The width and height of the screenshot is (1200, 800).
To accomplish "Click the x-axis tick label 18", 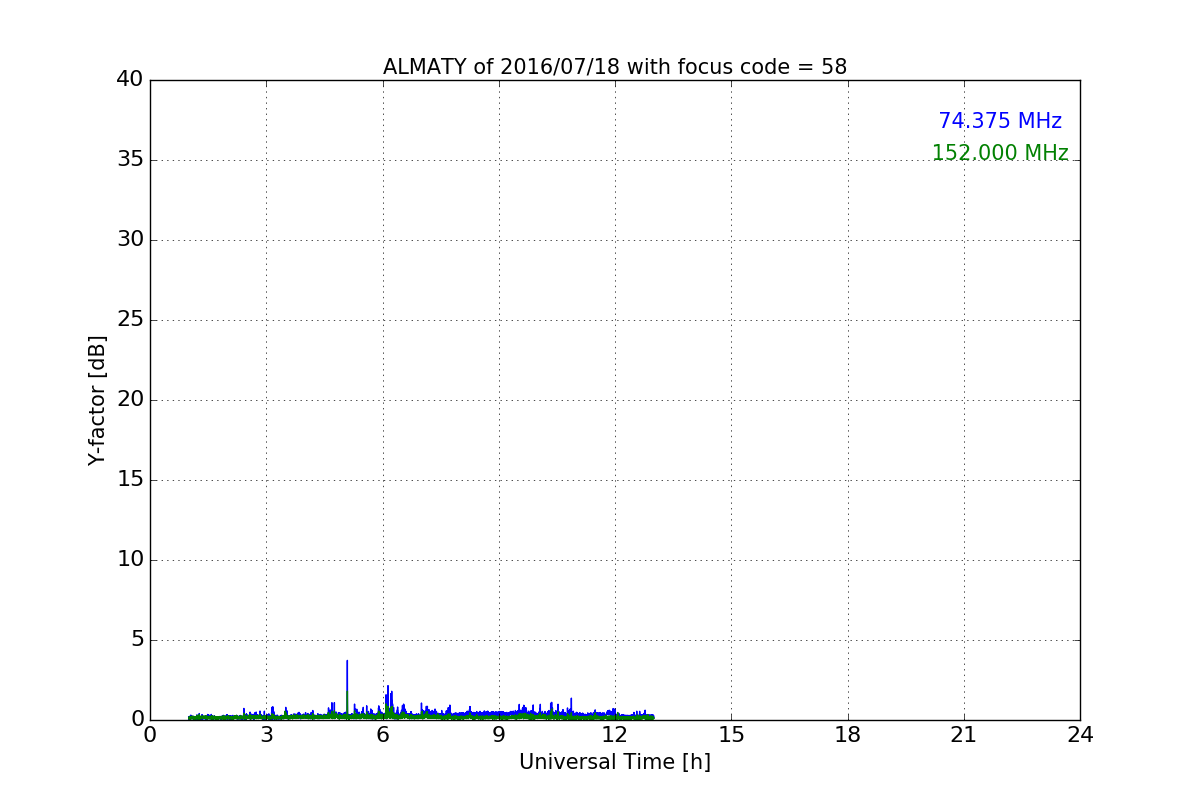I will click(x=848, y=735).
